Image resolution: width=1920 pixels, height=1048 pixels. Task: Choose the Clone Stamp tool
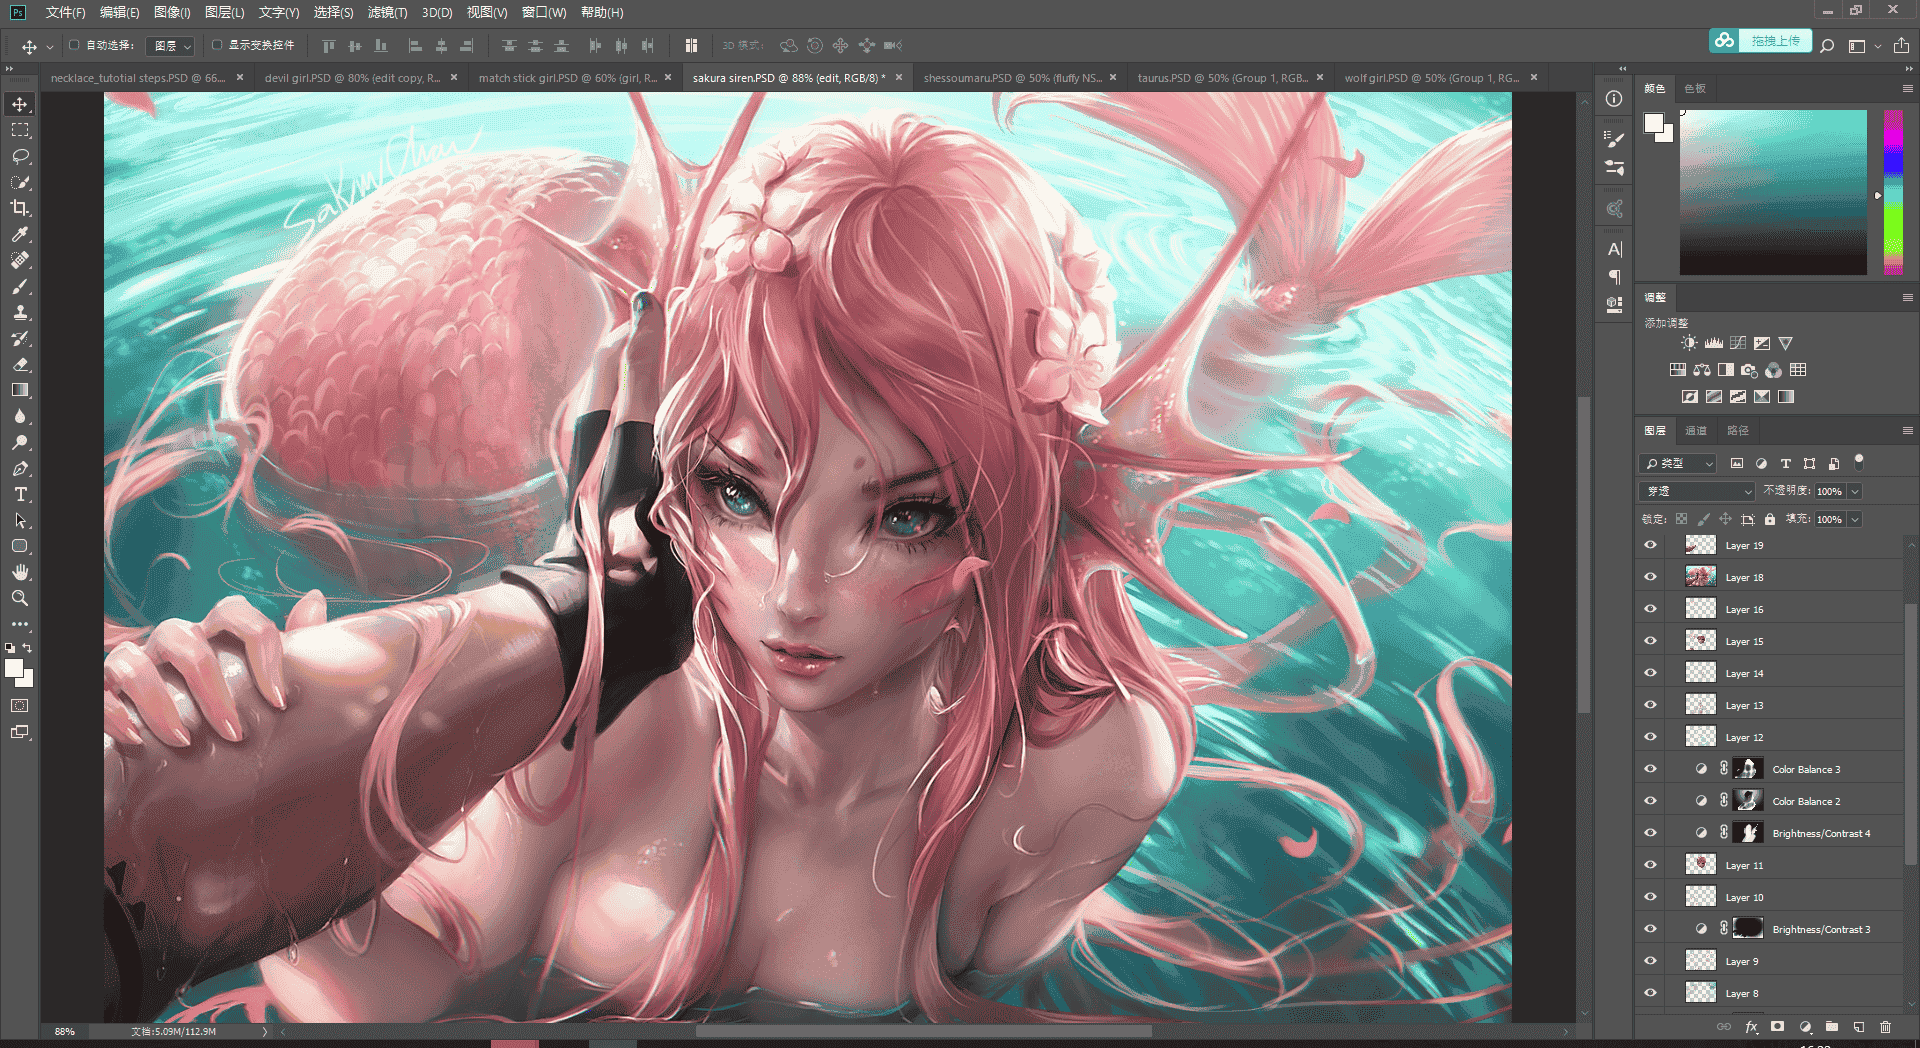click(x=20, y=312)
